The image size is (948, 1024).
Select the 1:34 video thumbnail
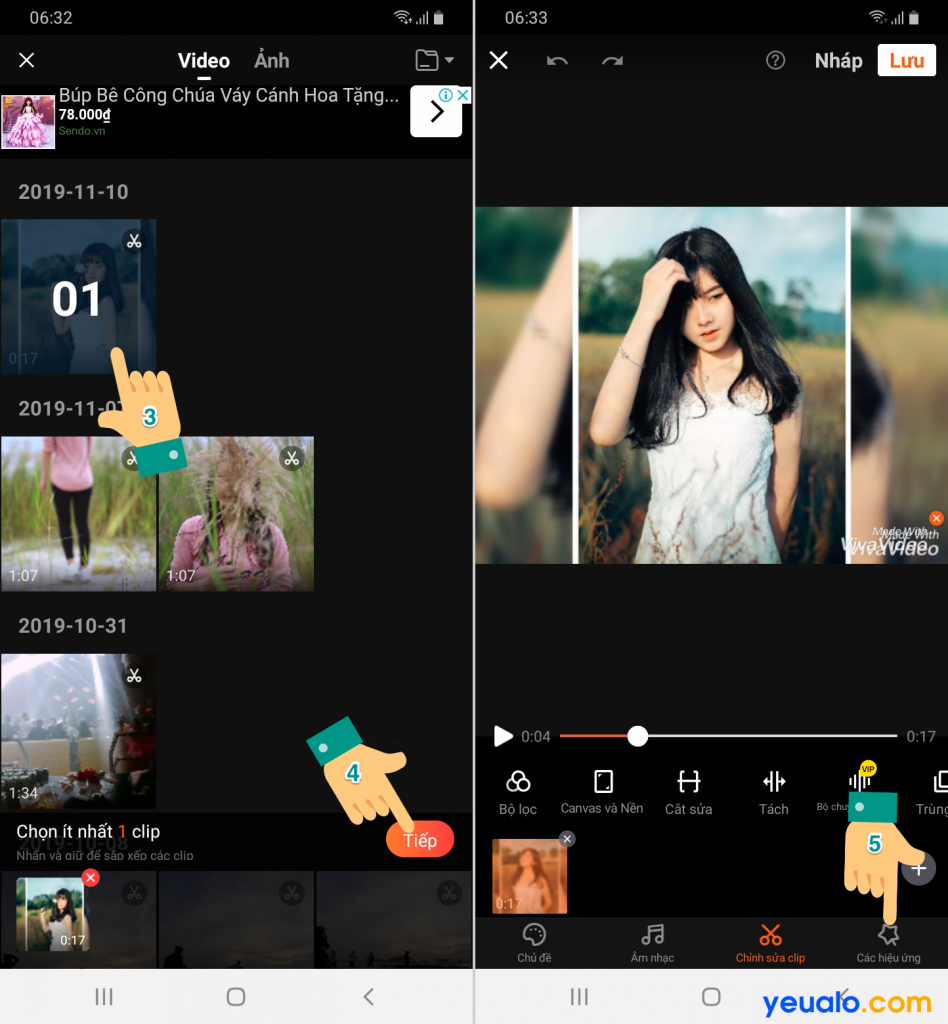click(78, 731)
